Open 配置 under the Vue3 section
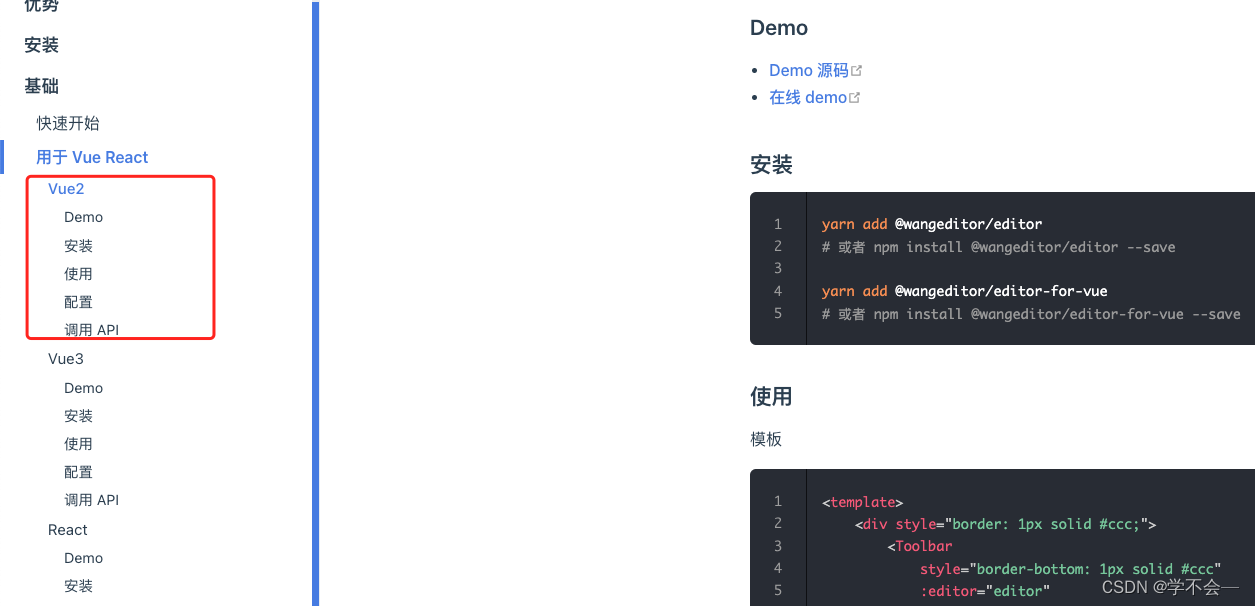Screen dimensions: 1255x606 click(x=78, y=471)
